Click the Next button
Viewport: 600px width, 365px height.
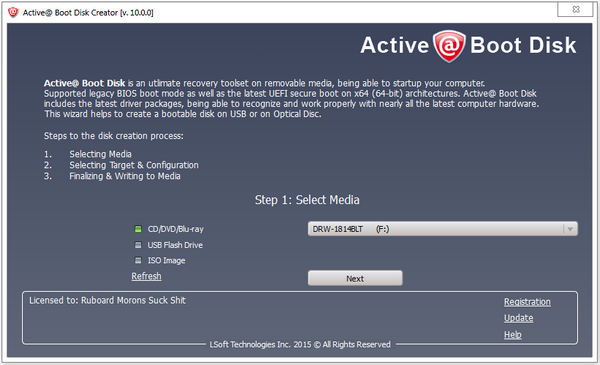[x=355, y=278]
